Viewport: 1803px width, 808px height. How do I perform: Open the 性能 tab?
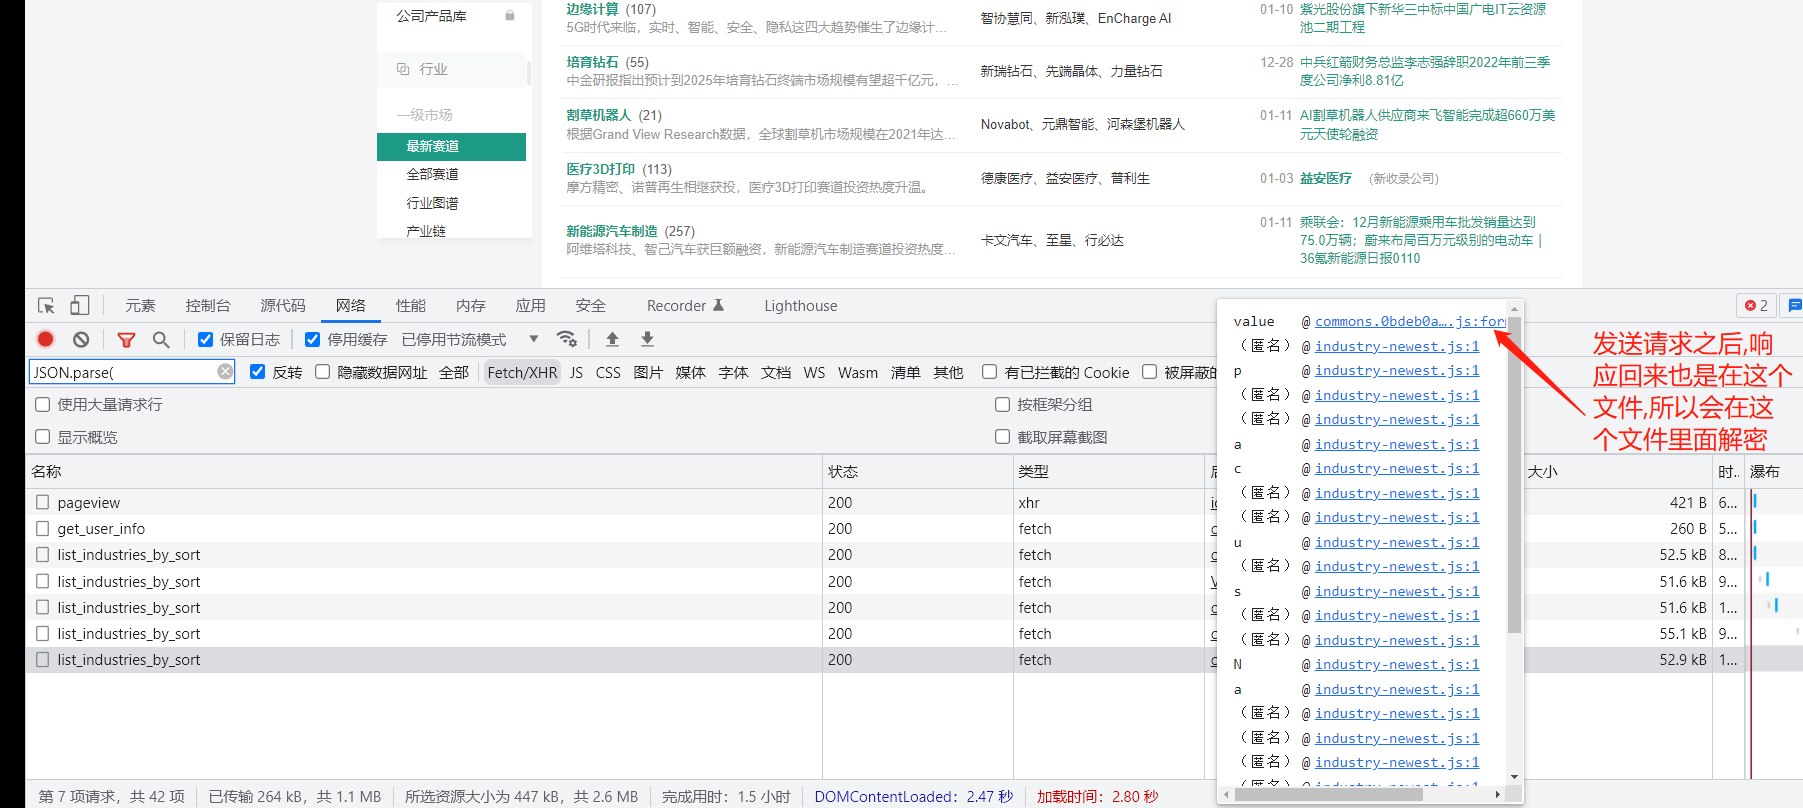pos(411,306)
